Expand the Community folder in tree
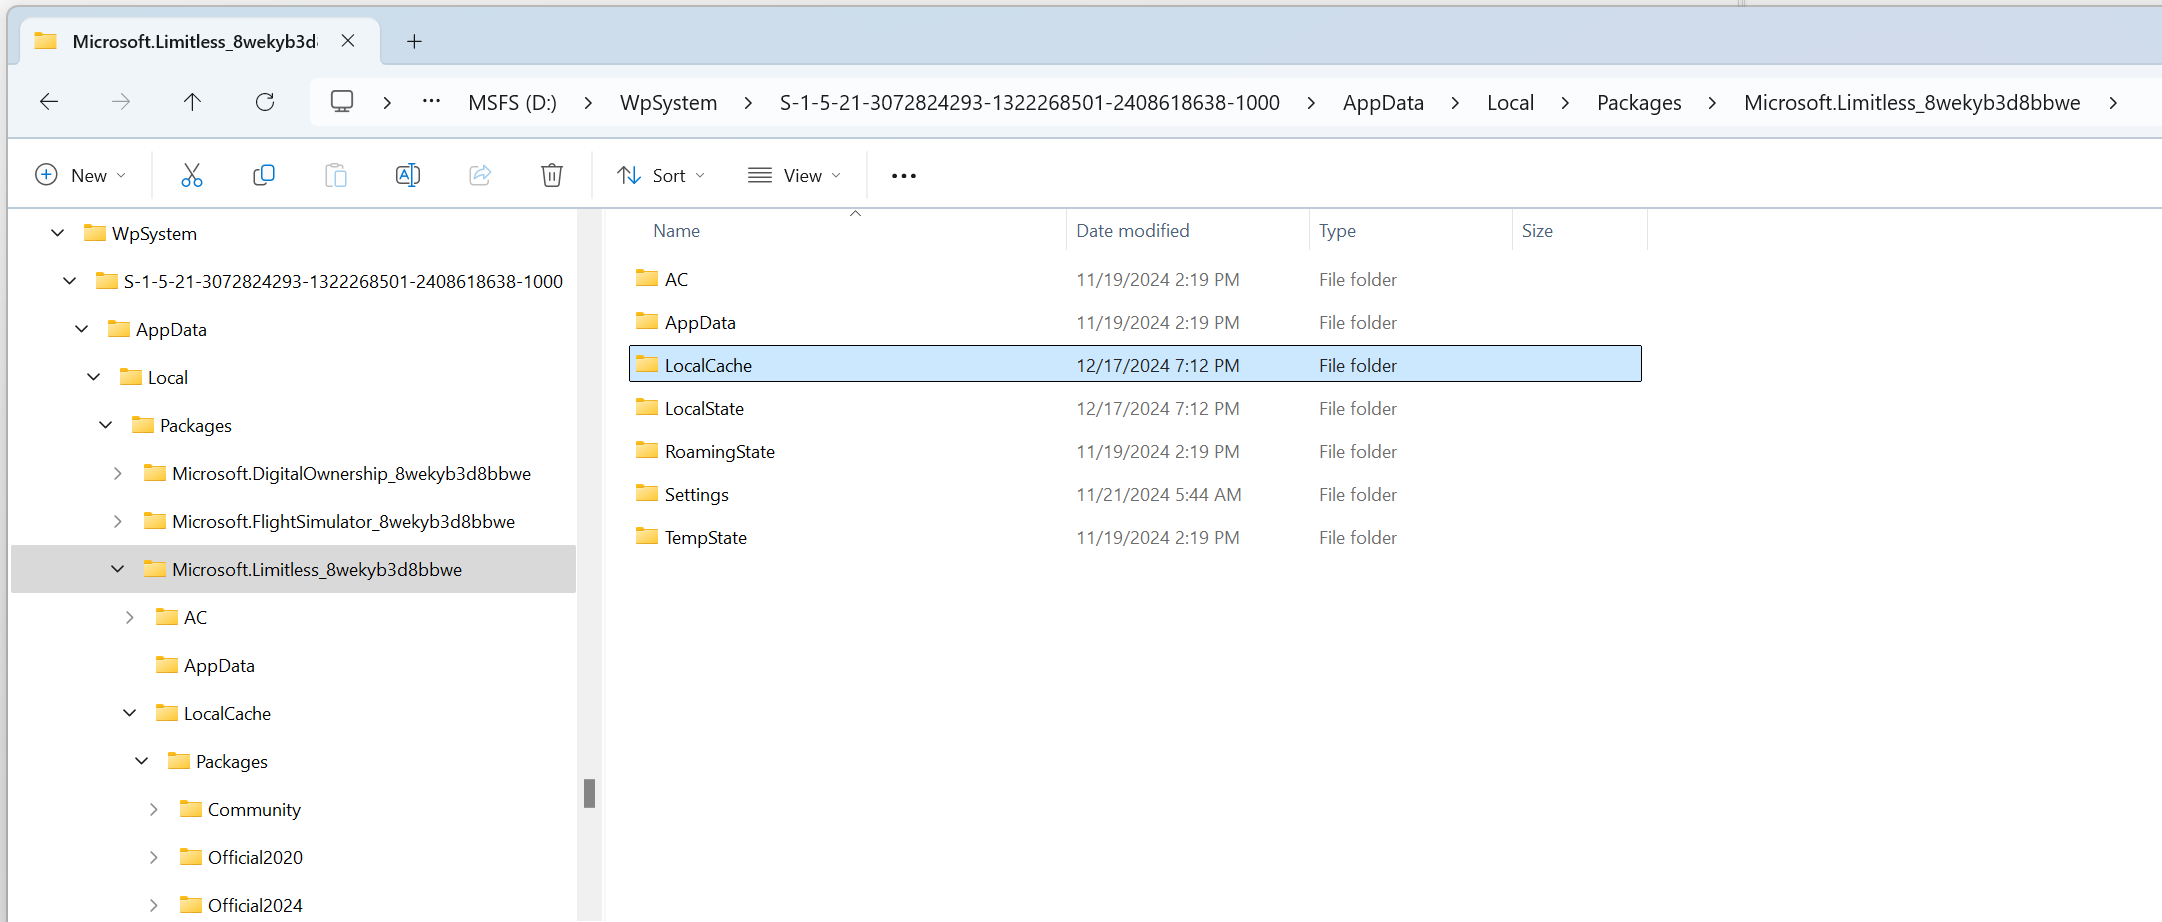 [x=154, y=810]
